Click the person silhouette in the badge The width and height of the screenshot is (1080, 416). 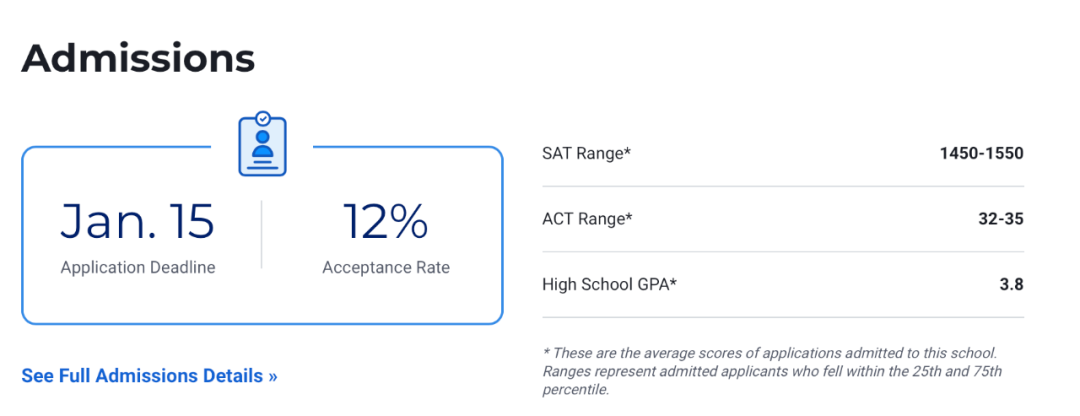(262, 143)
